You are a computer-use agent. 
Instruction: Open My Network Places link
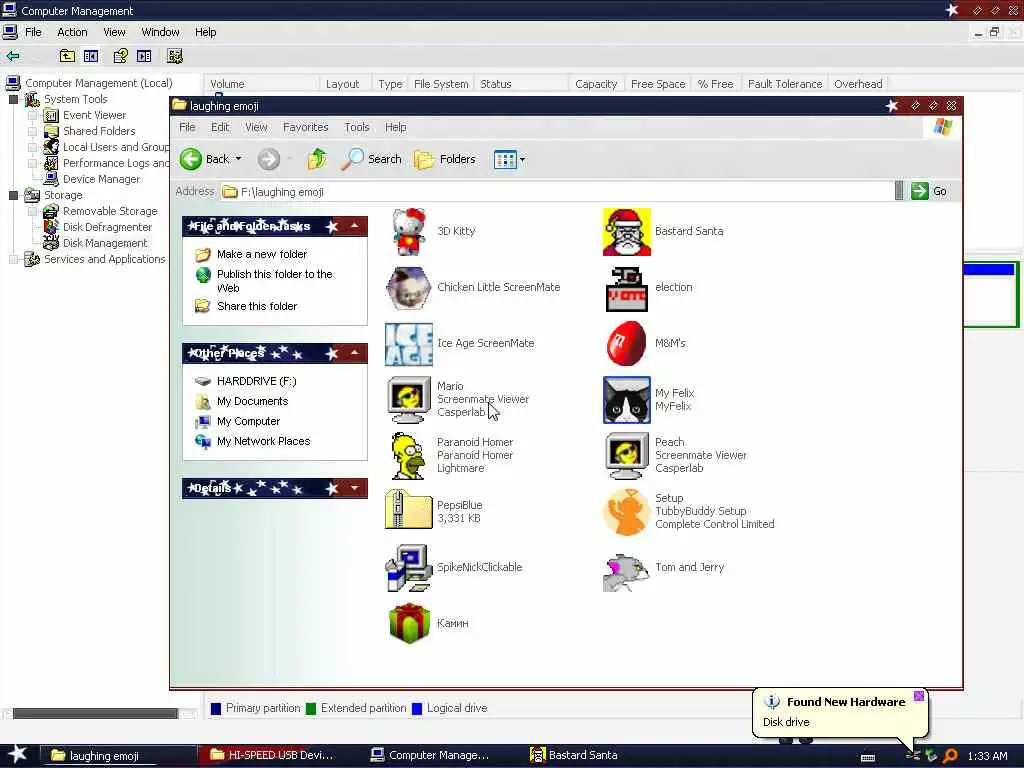(263, 441)
